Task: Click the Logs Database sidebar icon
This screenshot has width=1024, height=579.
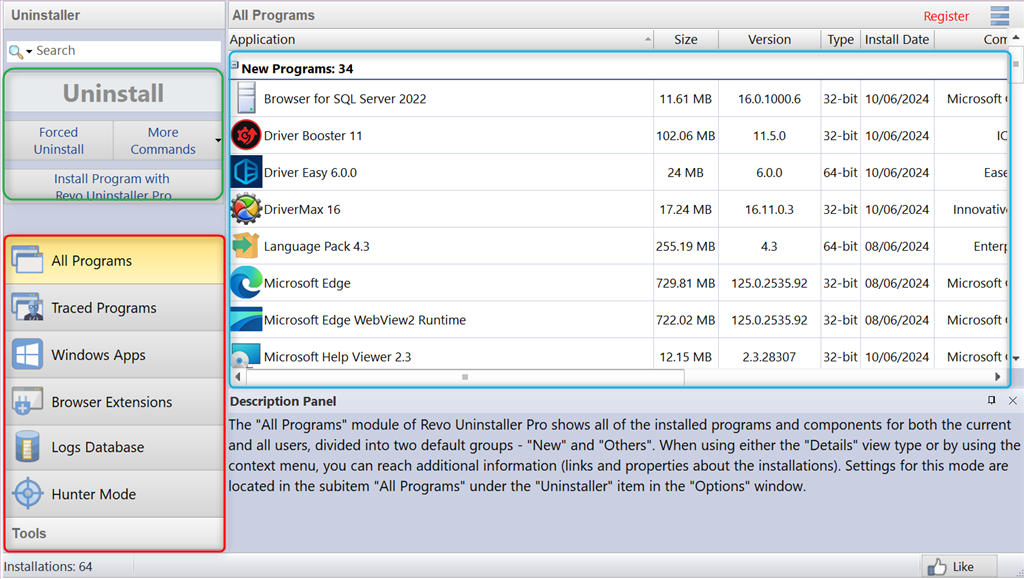Action: click(27, 446)
